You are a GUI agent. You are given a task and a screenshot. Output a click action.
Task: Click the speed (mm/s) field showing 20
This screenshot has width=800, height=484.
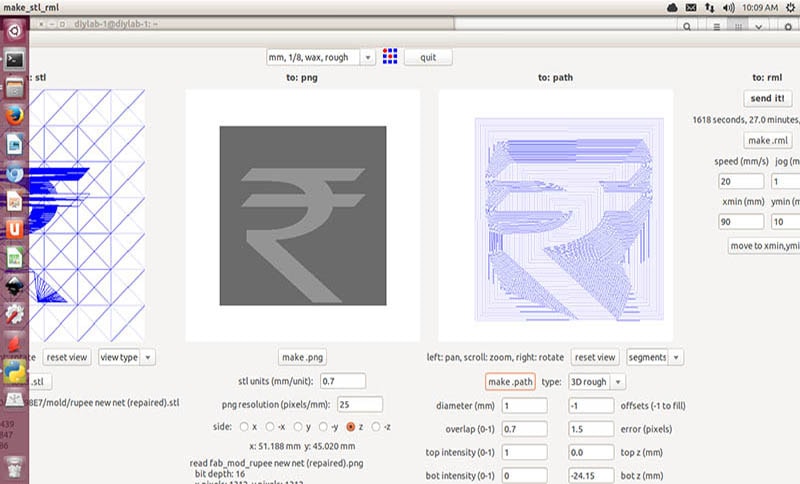[741, 182]
